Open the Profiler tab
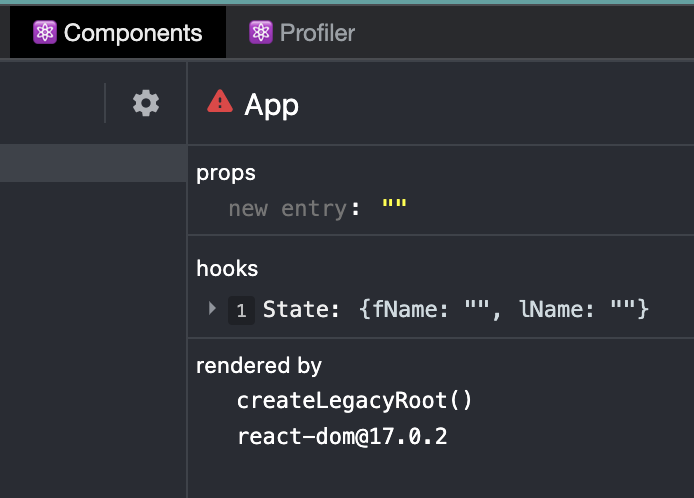This screenshot has width=694, height=498. 302,32
